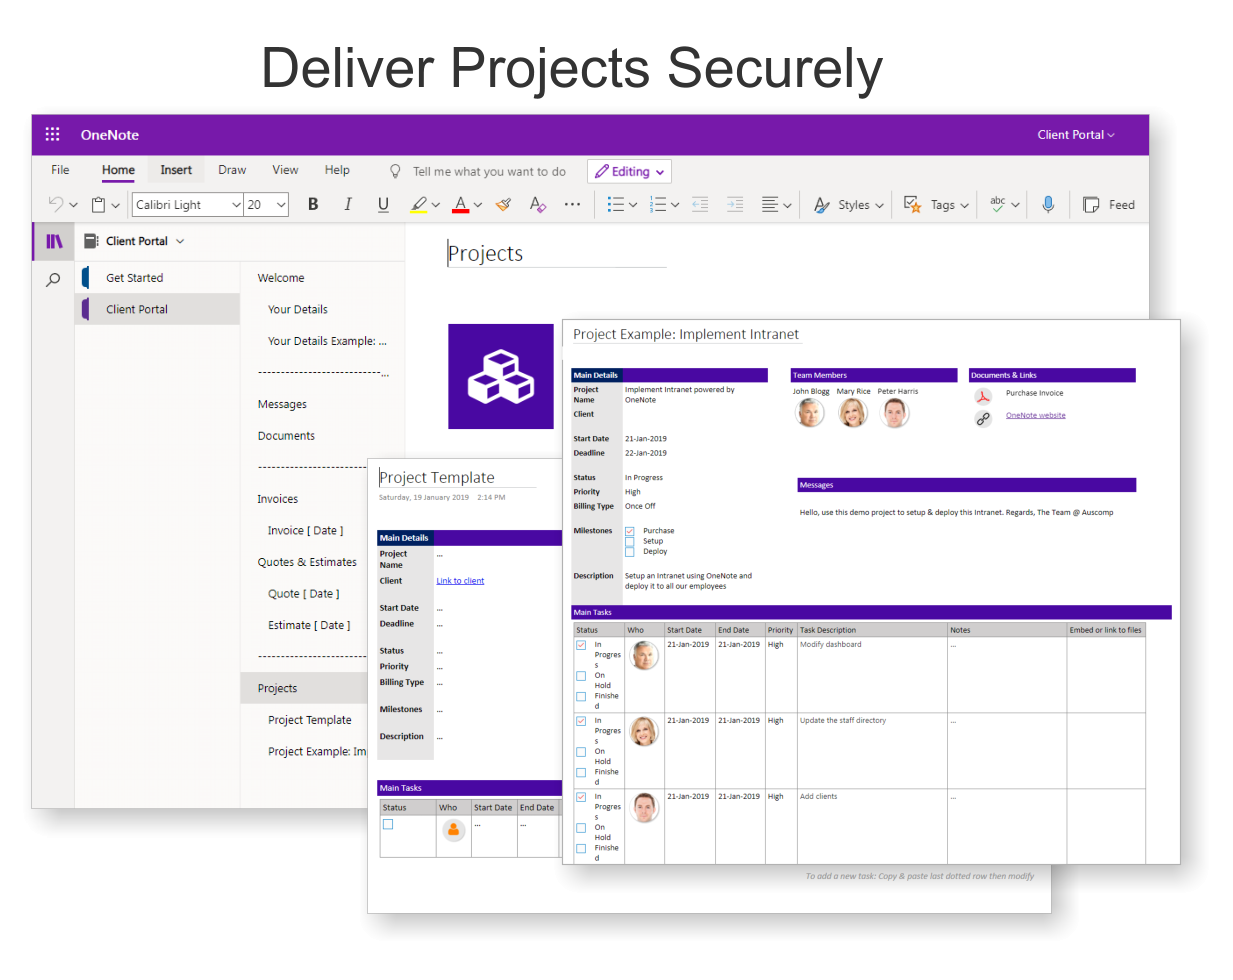Apply a bulleted list
The height and width of the screenshot is (980, 1233).
tap(616, 204)
